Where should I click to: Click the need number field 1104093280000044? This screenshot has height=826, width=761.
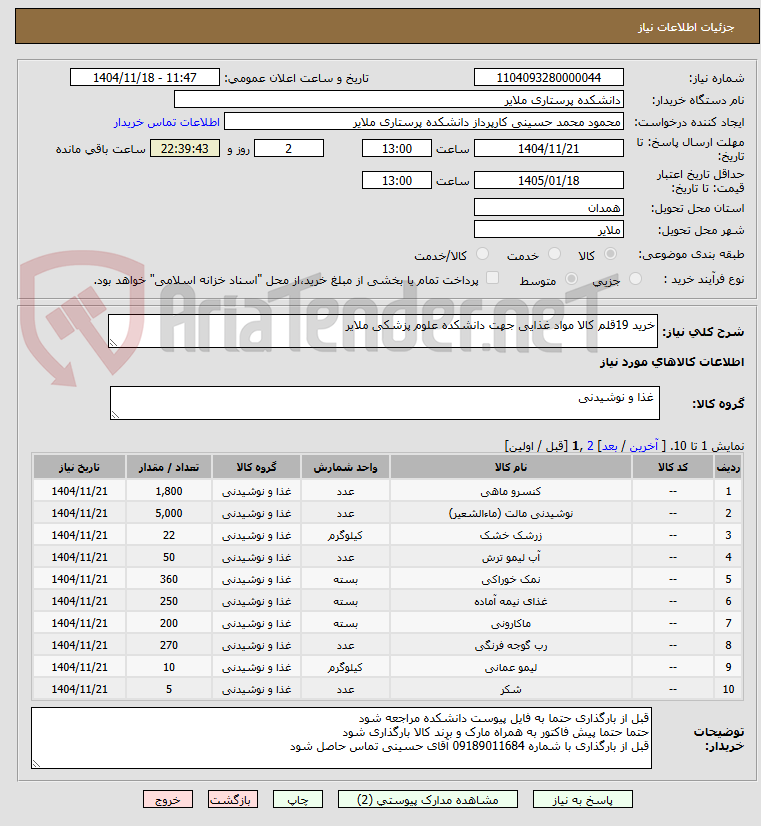click(549, 77)
